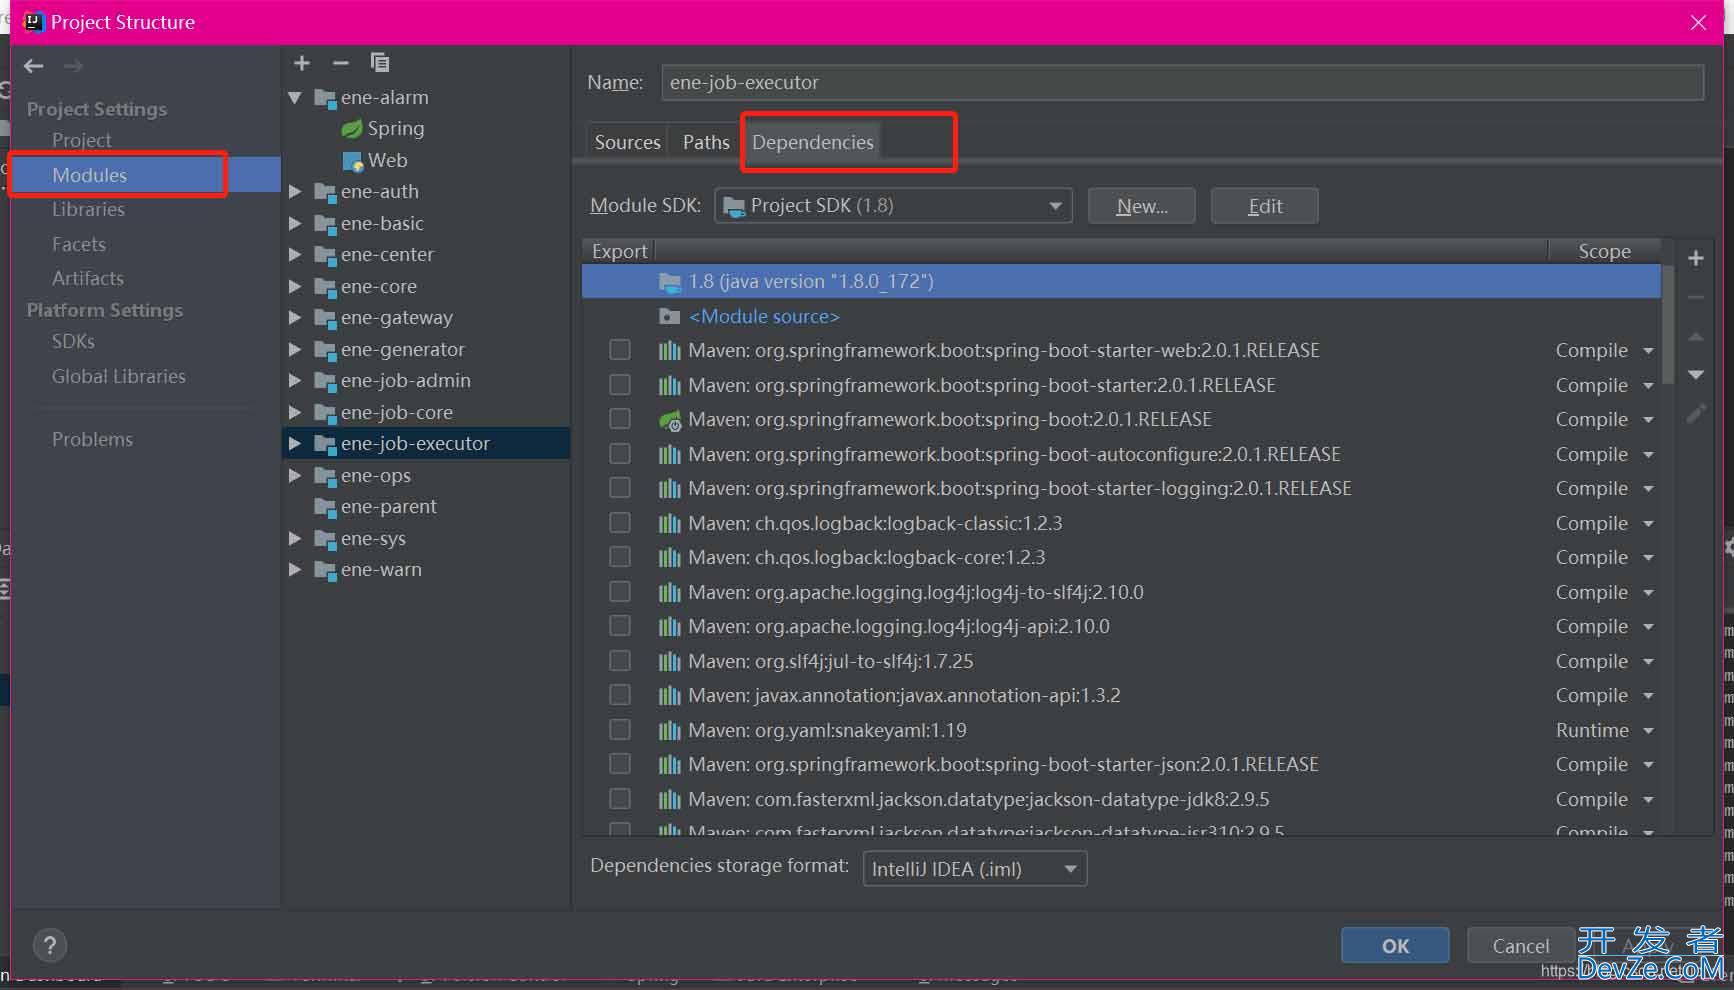
Task: Click the Edit SDK button
Action: [1265, 206]
